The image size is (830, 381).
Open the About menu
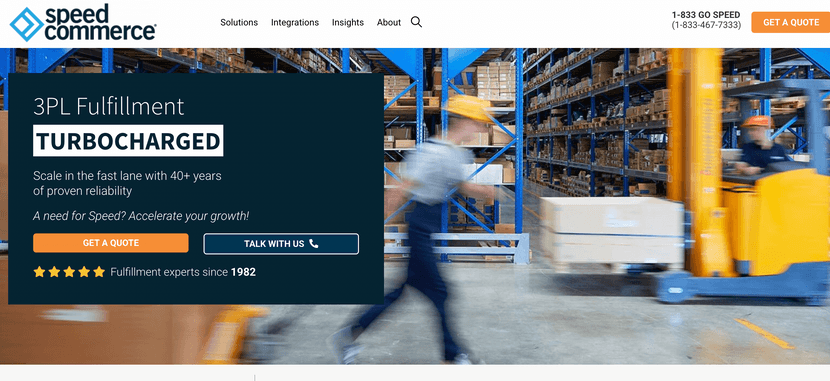[389, 23]
